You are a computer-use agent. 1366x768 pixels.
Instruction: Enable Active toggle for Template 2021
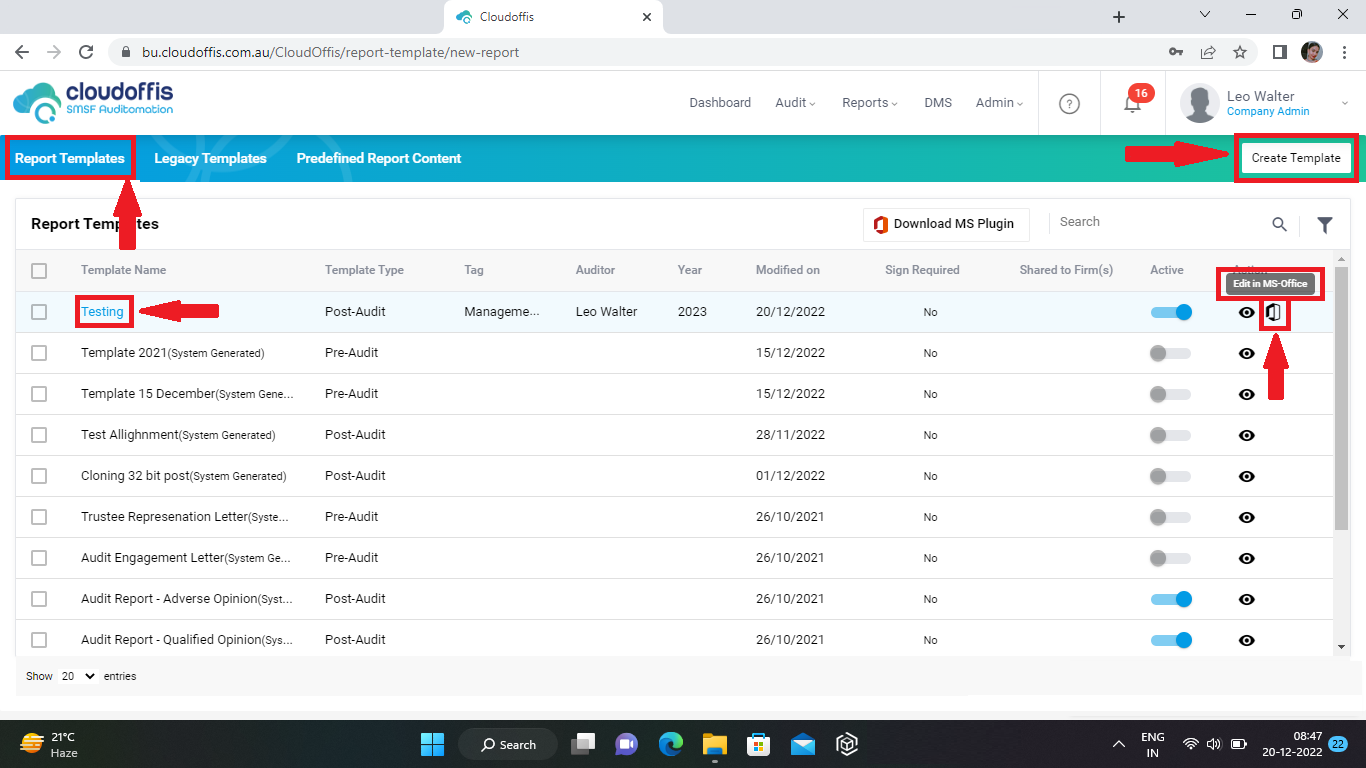(1171, 353)
